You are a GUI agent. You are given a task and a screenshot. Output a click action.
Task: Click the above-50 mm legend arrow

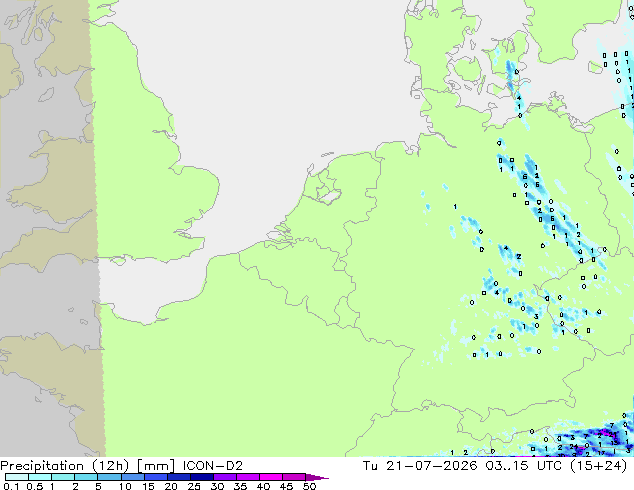pos(317,477)
